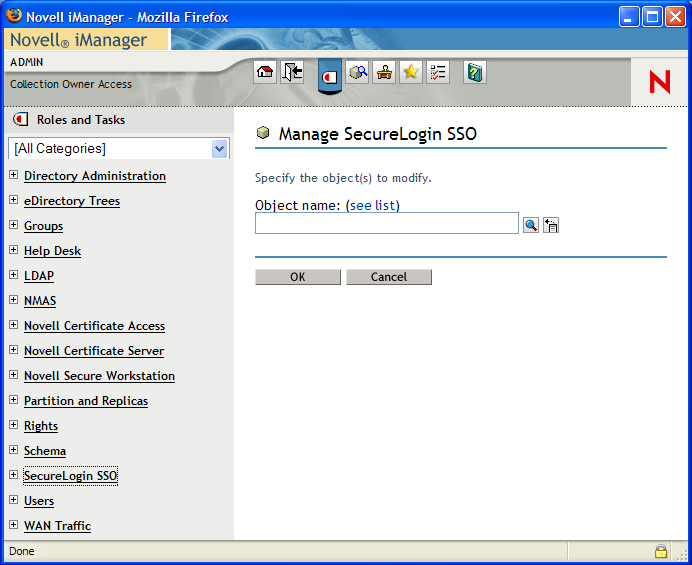The height and width of the screenshot is (565, 692).
Task: Expand the Novell Certificate Server role
Action: point(14,350)
